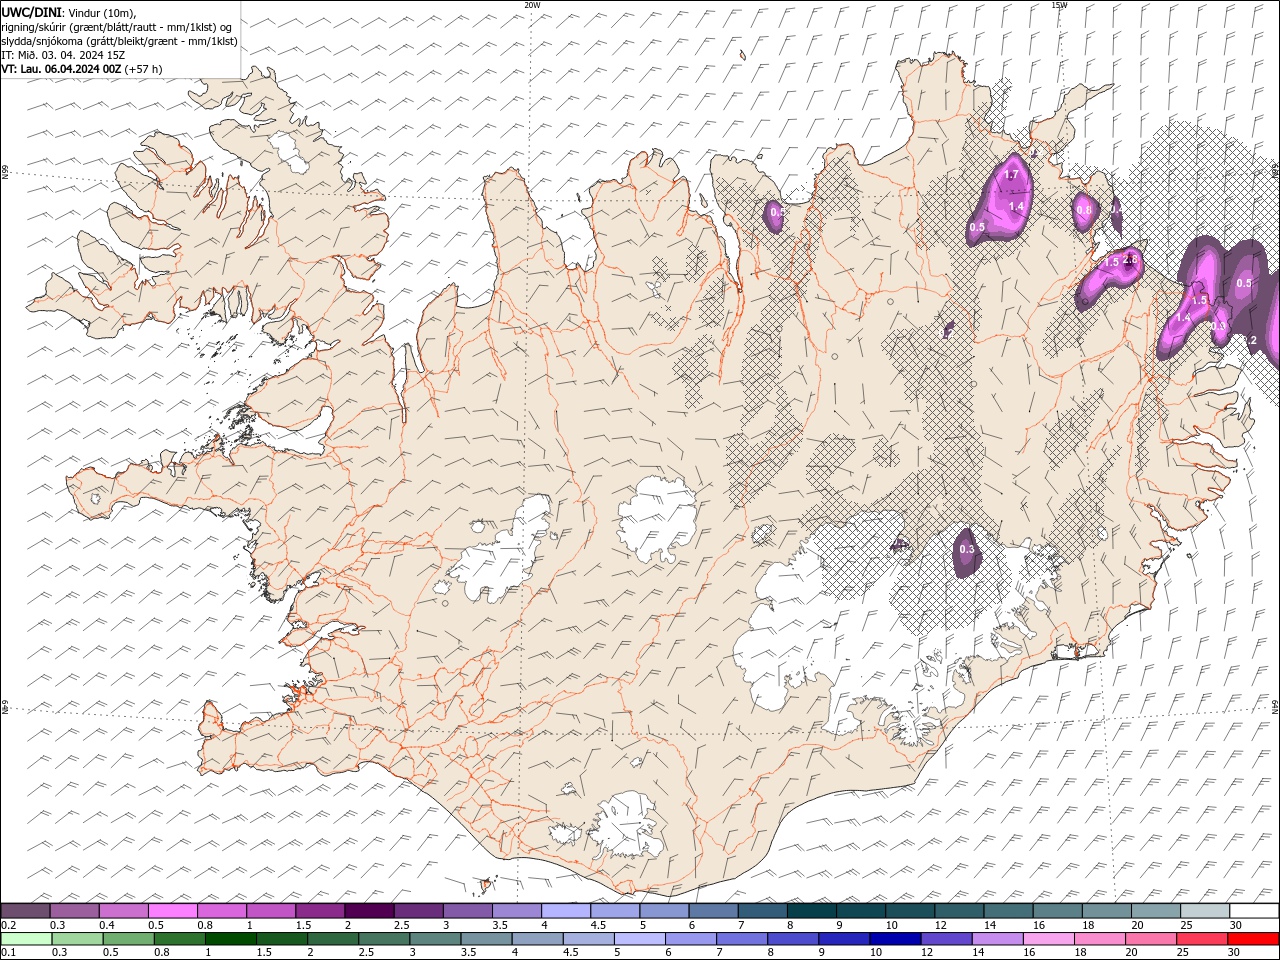Click the dark teal snow swatch between 8 and 9
The image size is (1280, 960).
click(x=812, y=911)
